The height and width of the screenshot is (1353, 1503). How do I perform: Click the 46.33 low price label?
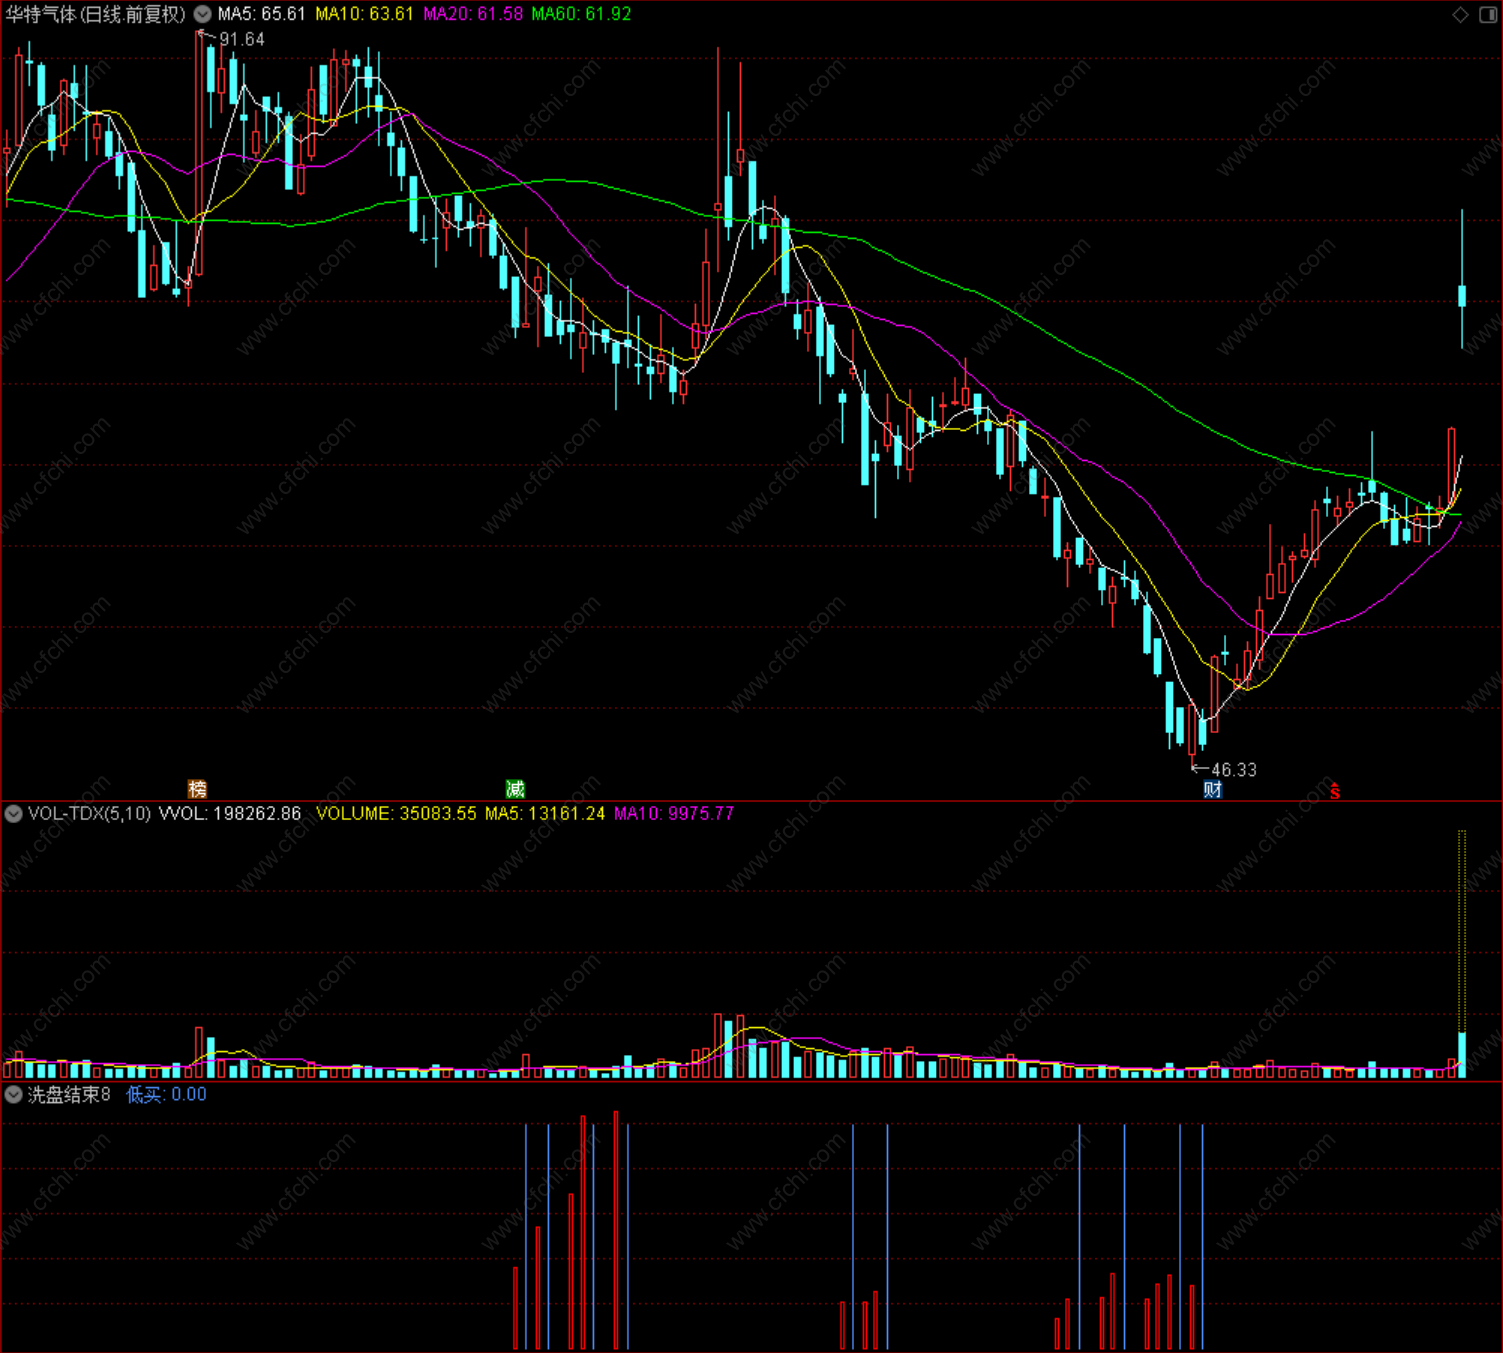(x=1234, y=770)
